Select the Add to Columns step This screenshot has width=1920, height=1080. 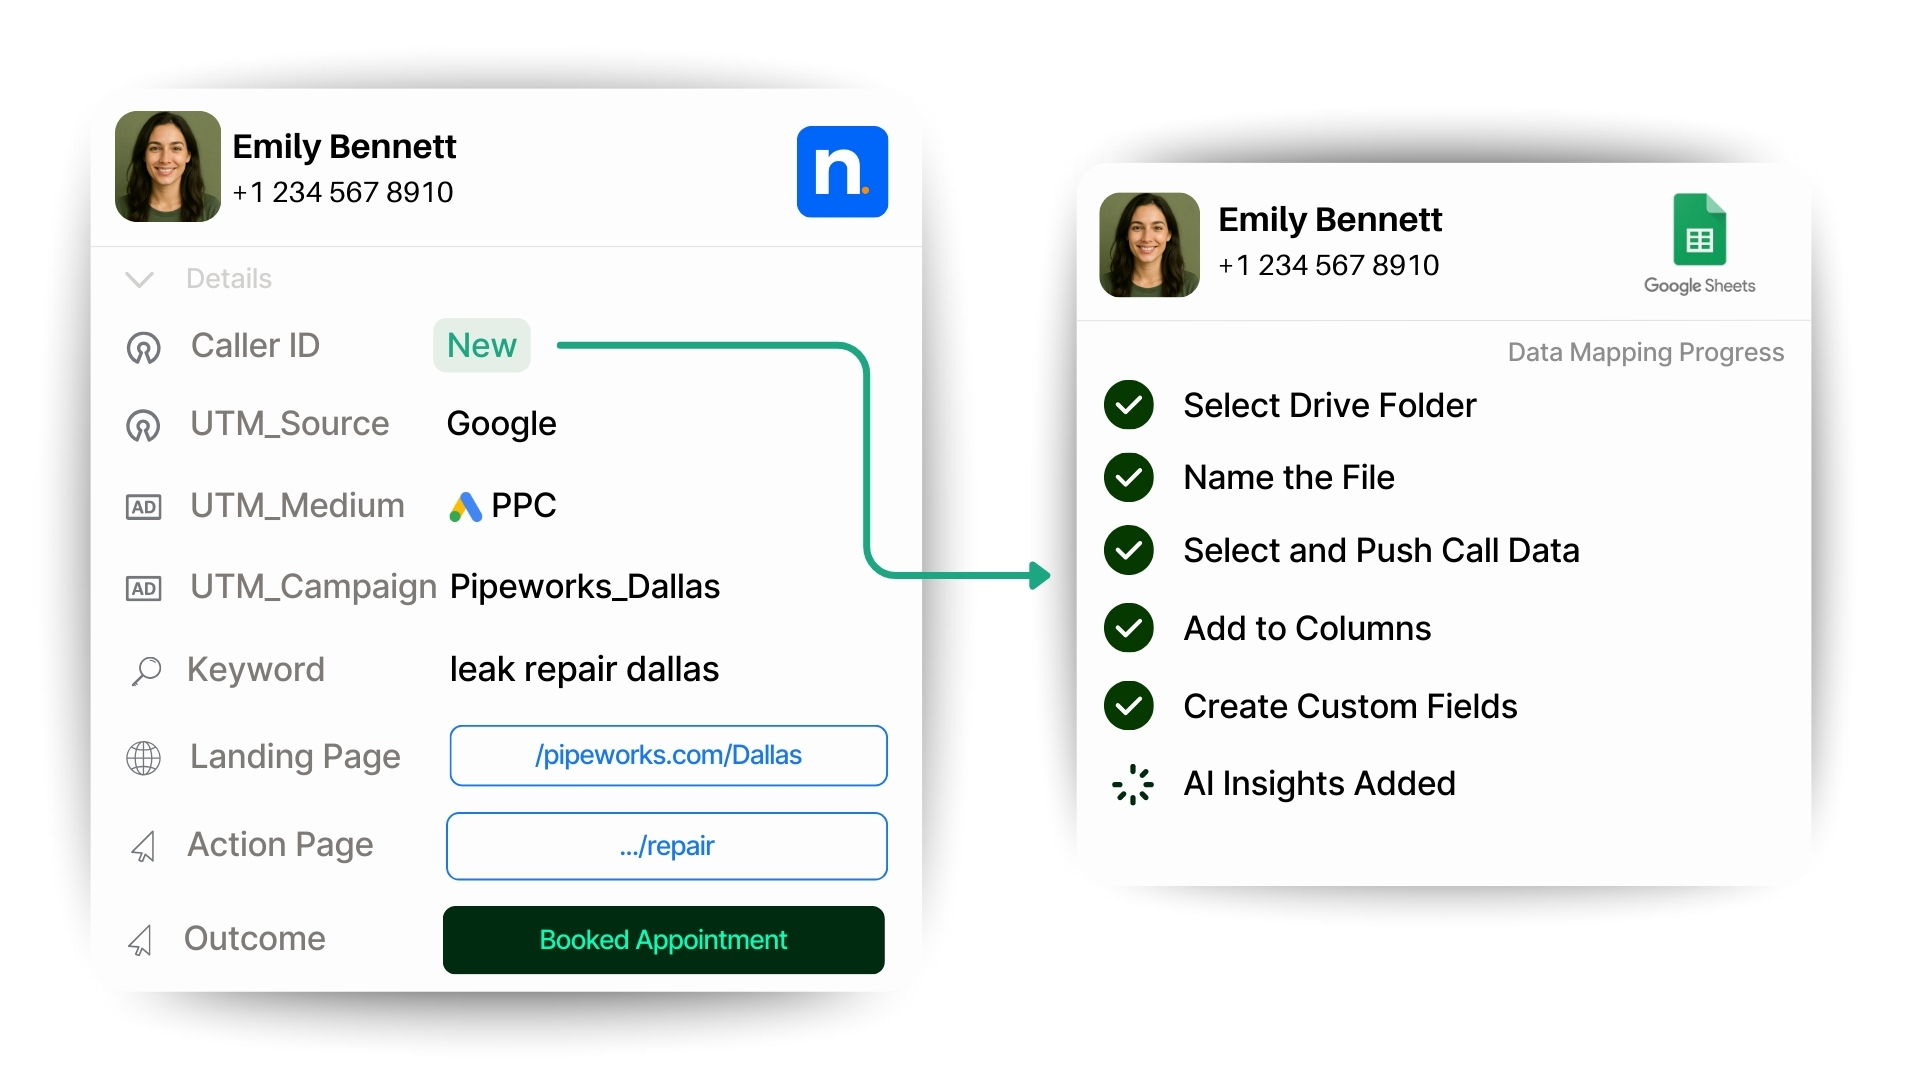pos(1306,628)
